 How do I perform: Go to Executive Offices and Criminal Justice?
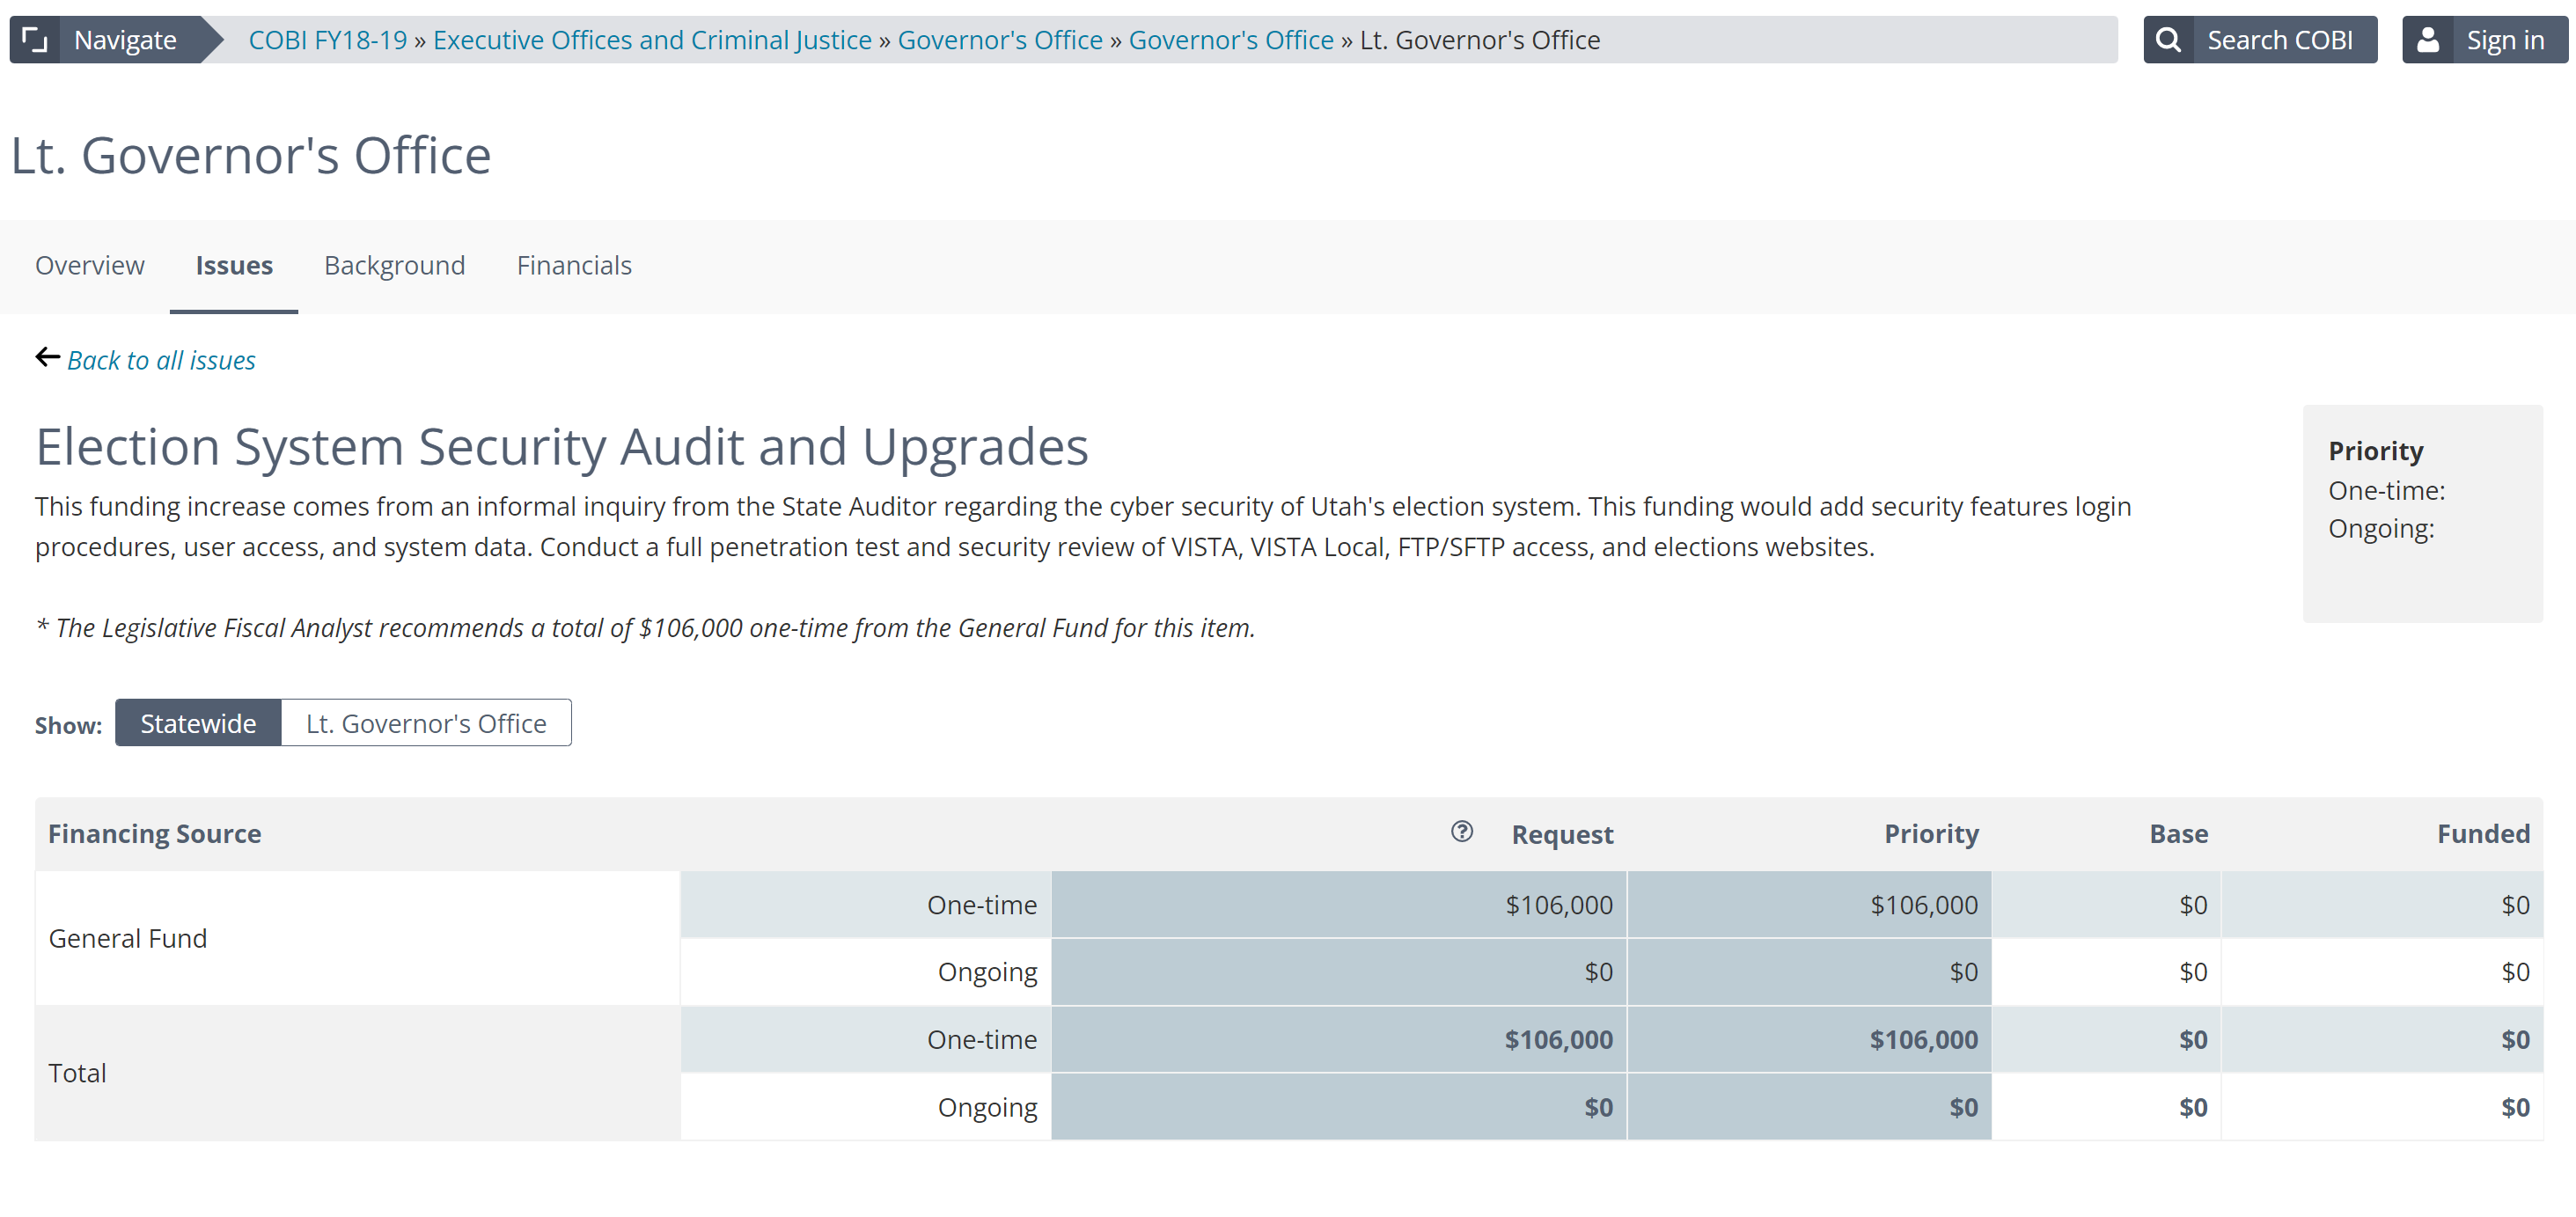[x=652, y=40]
